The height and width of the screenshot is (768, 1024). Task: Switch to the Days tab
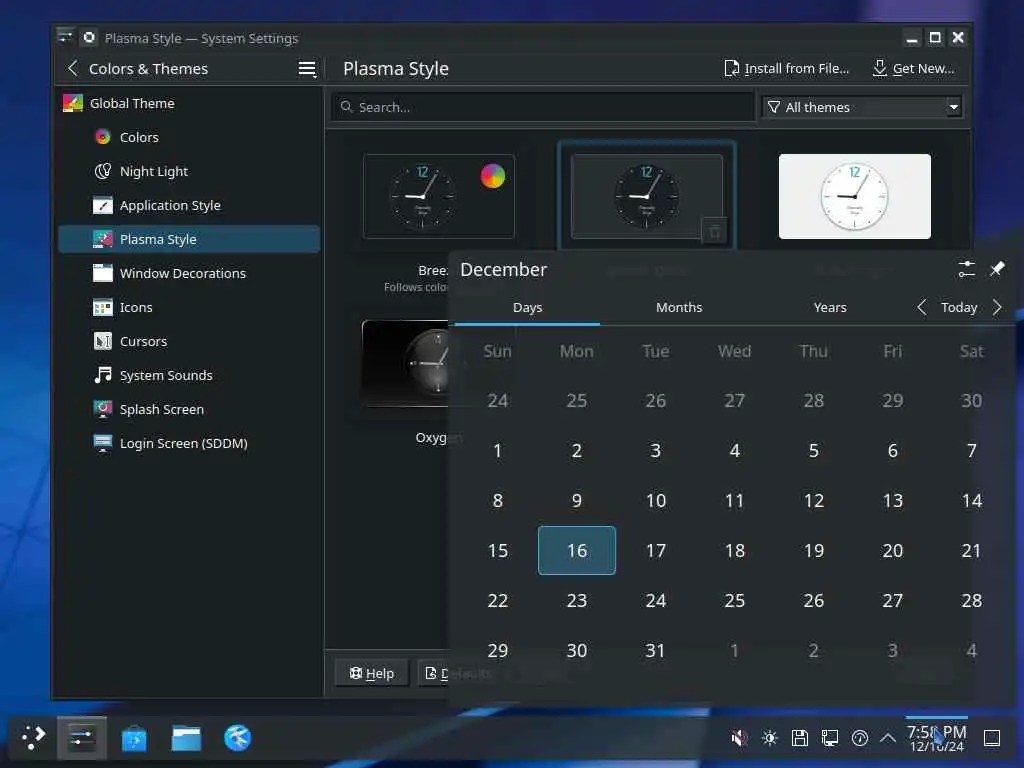point(528,307)
